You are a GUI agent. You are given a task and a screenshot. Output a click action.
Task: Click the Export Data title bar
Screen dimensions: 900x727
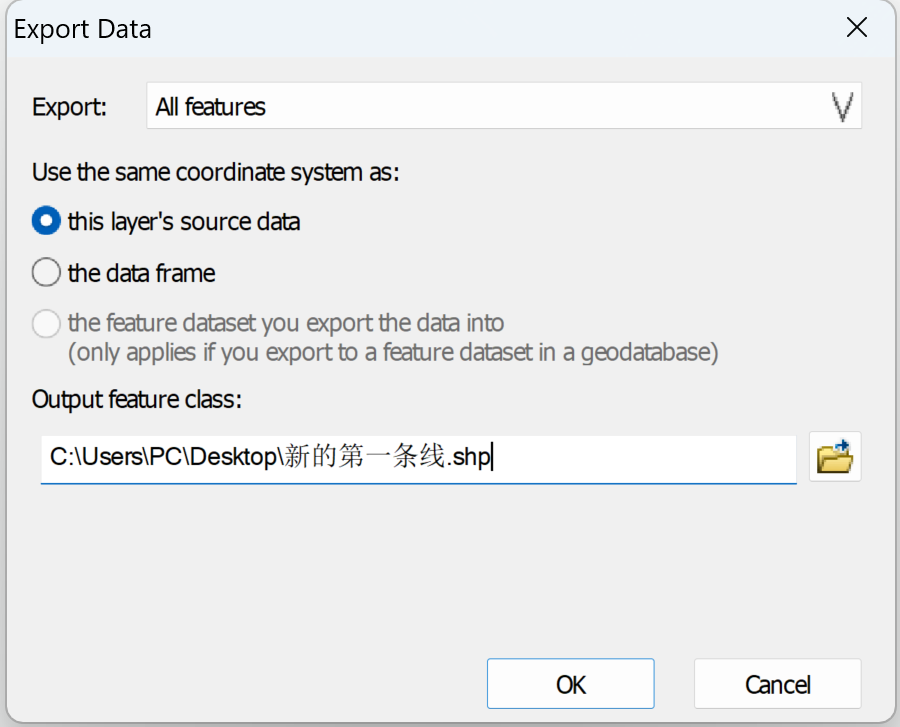coord(400,28)
